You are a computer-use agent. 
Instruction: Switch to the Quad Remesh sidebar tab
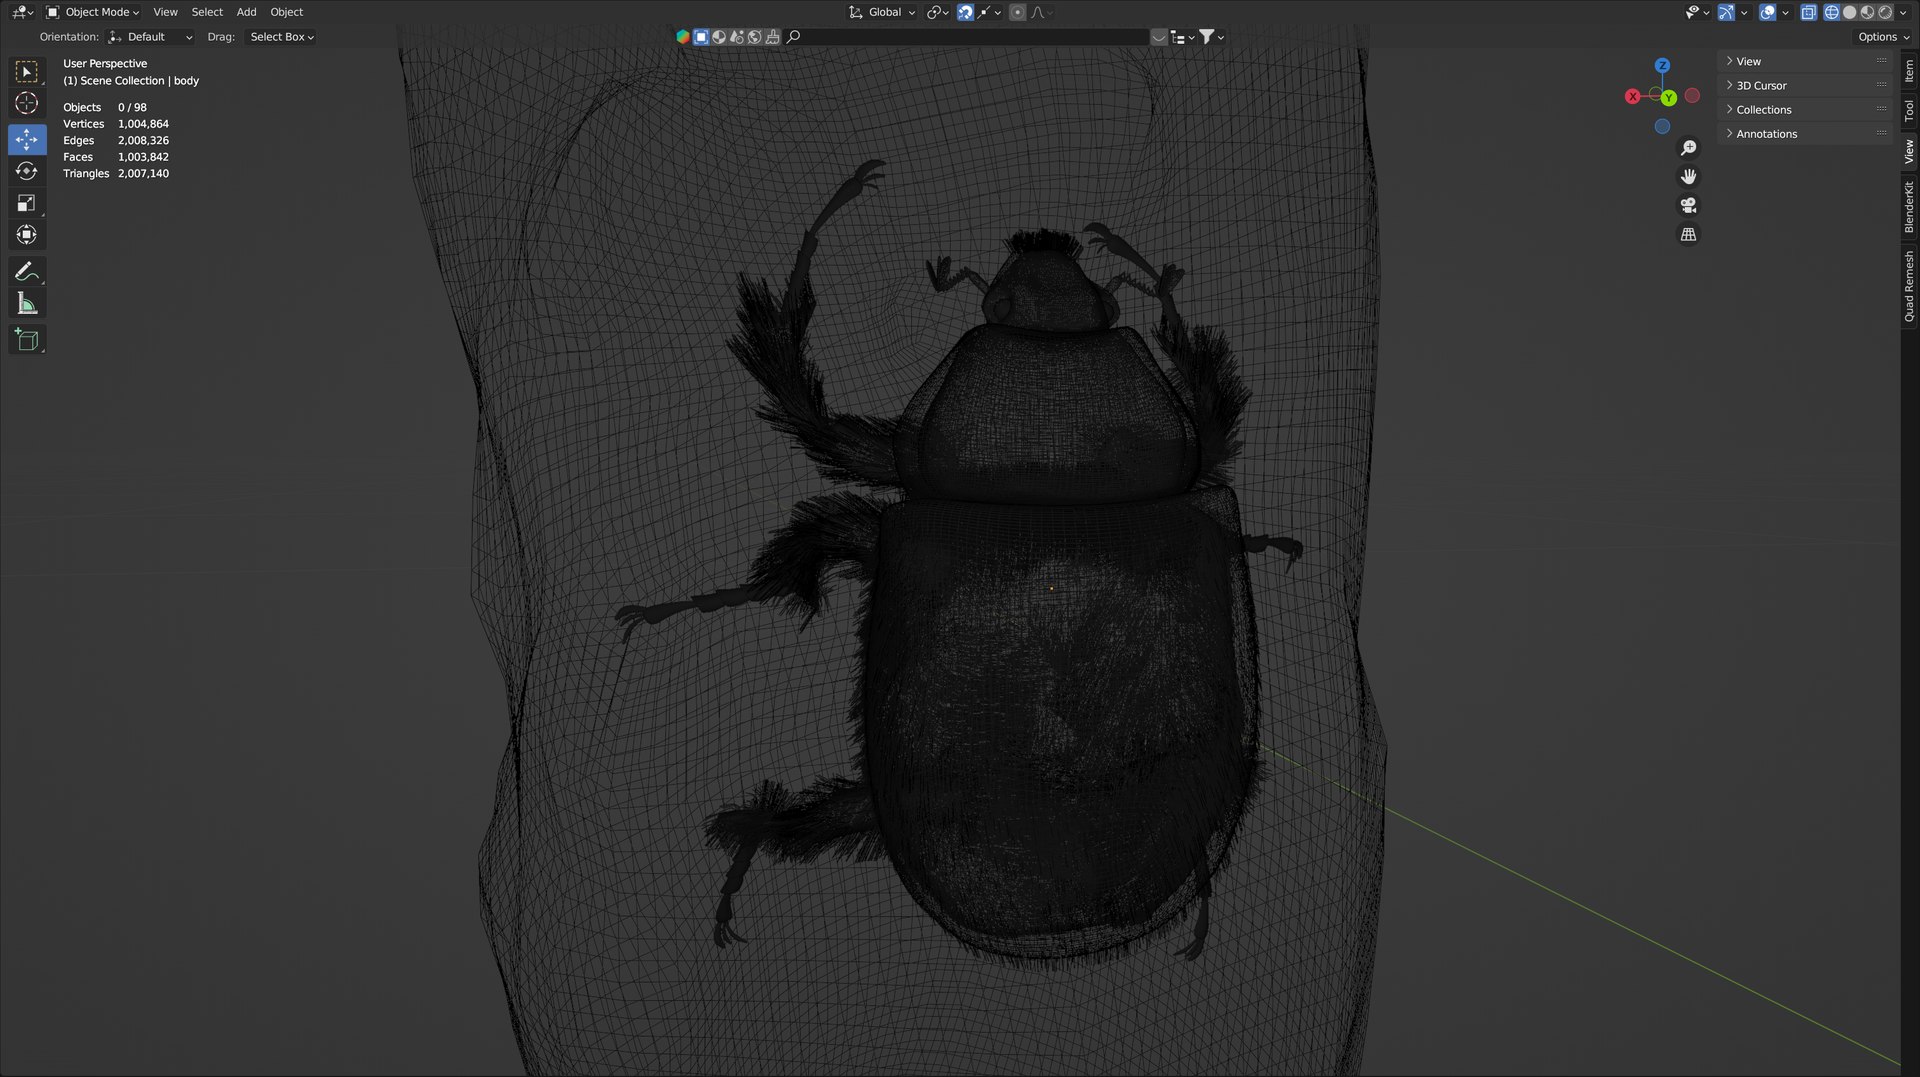1909,286
